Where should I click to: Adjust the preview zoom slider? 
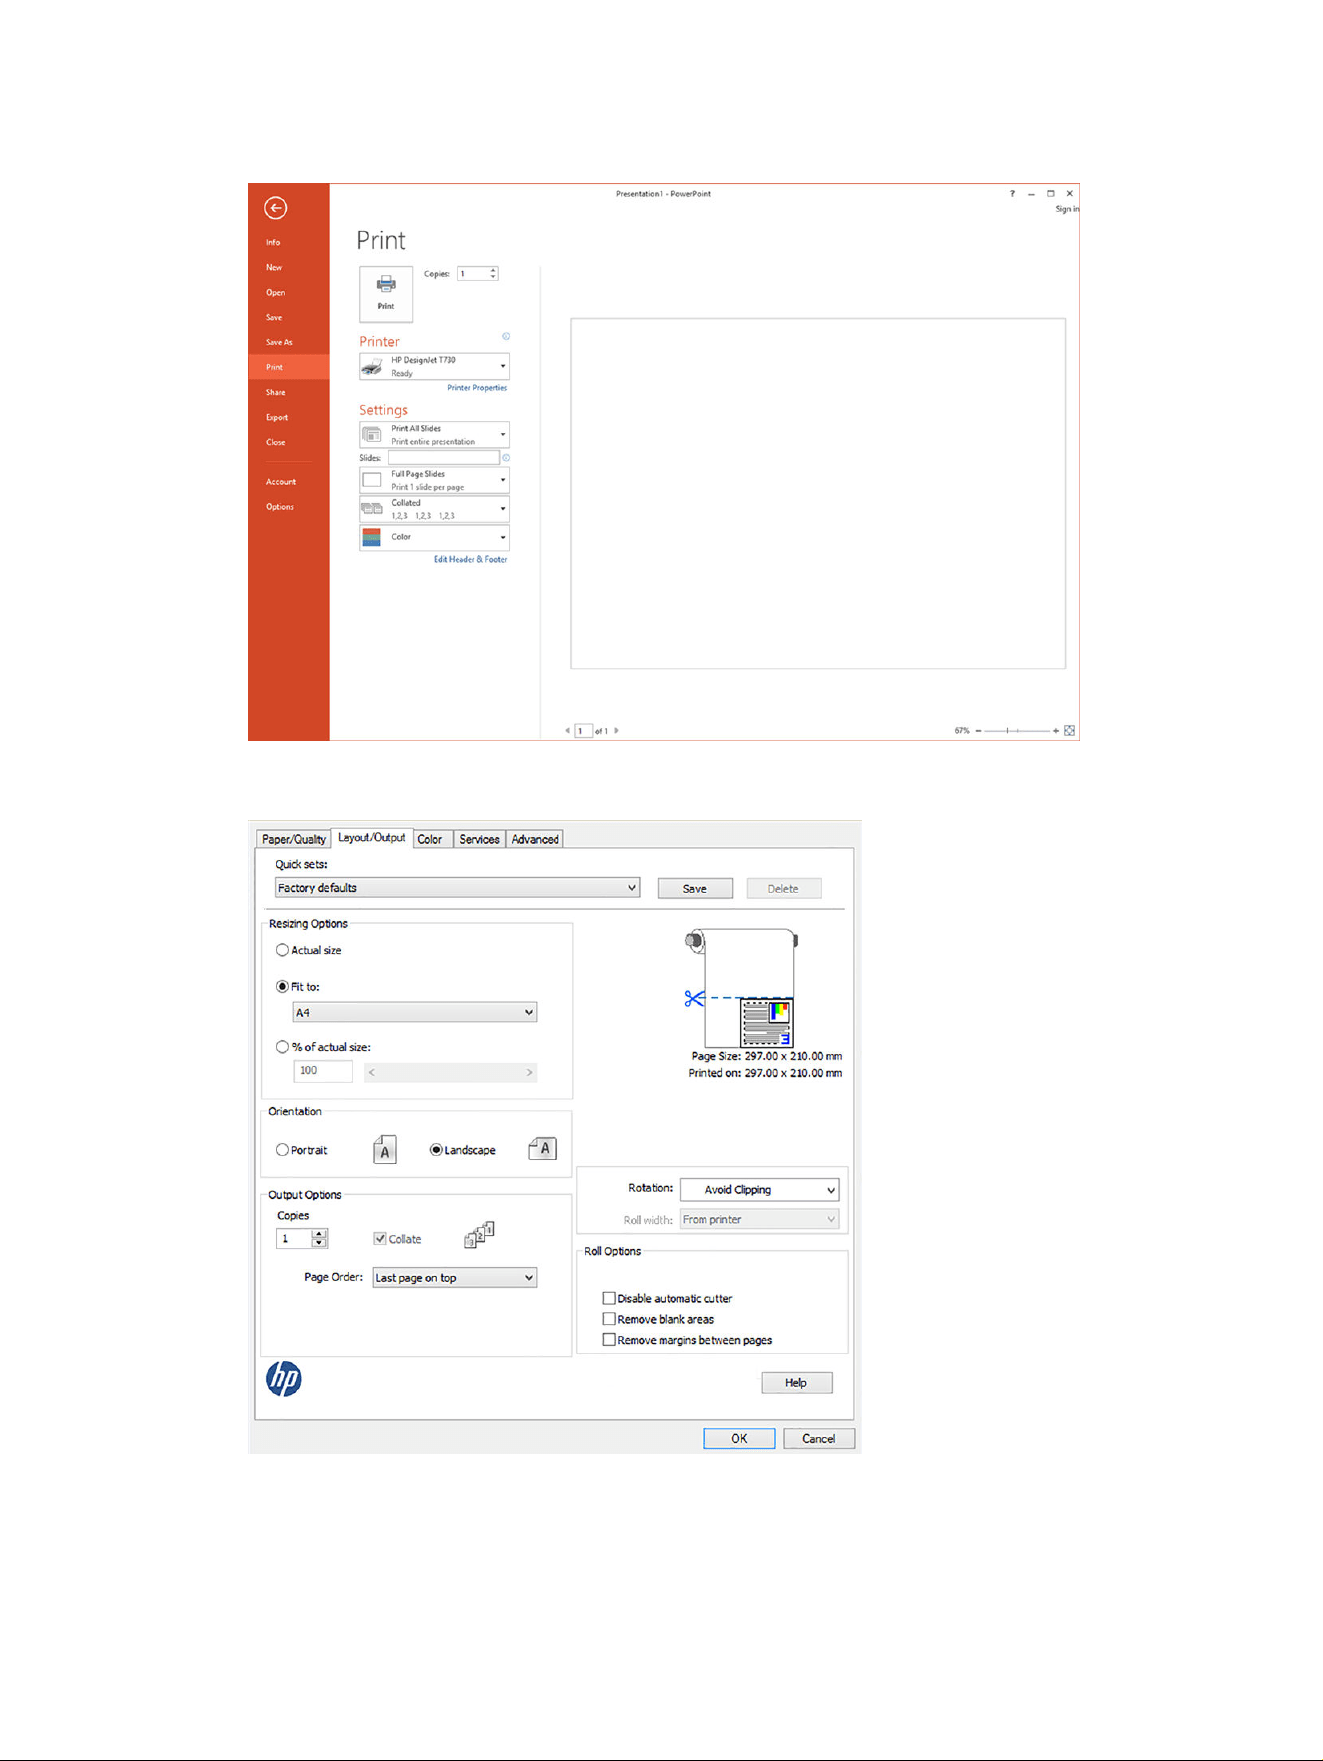coord(1017,731)
